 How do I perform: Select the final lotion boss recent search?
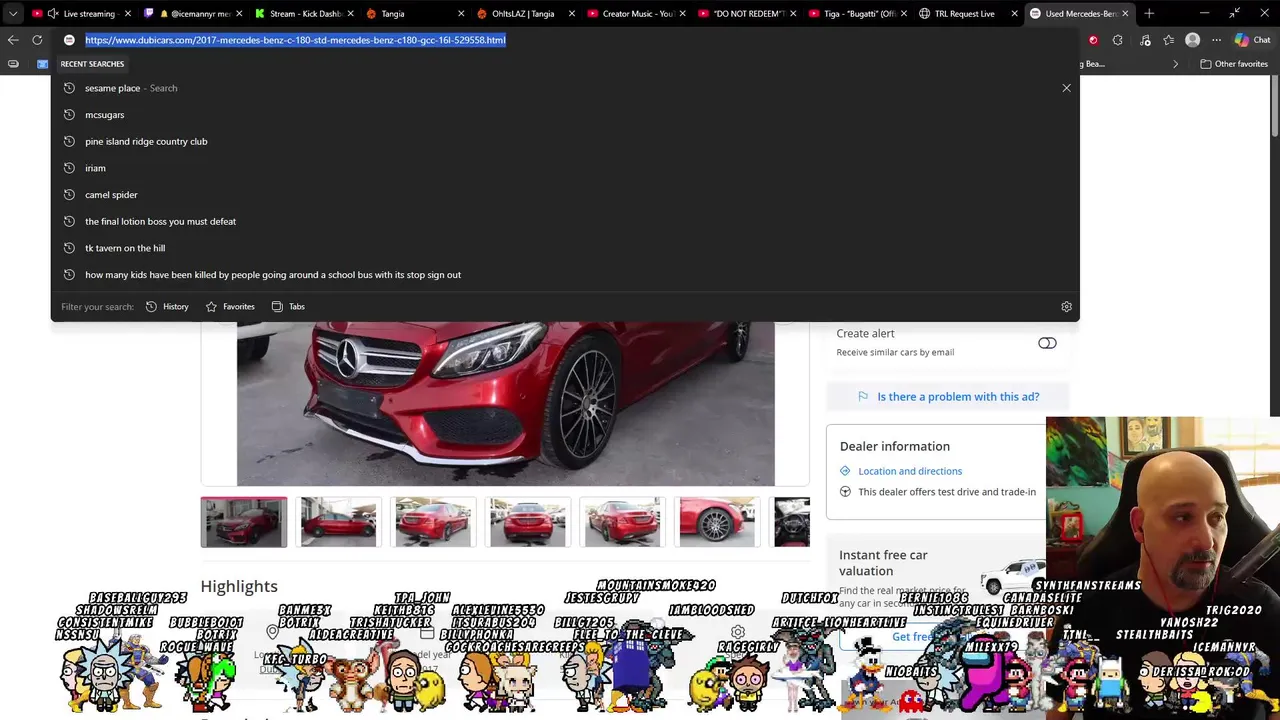pos(565,221)
